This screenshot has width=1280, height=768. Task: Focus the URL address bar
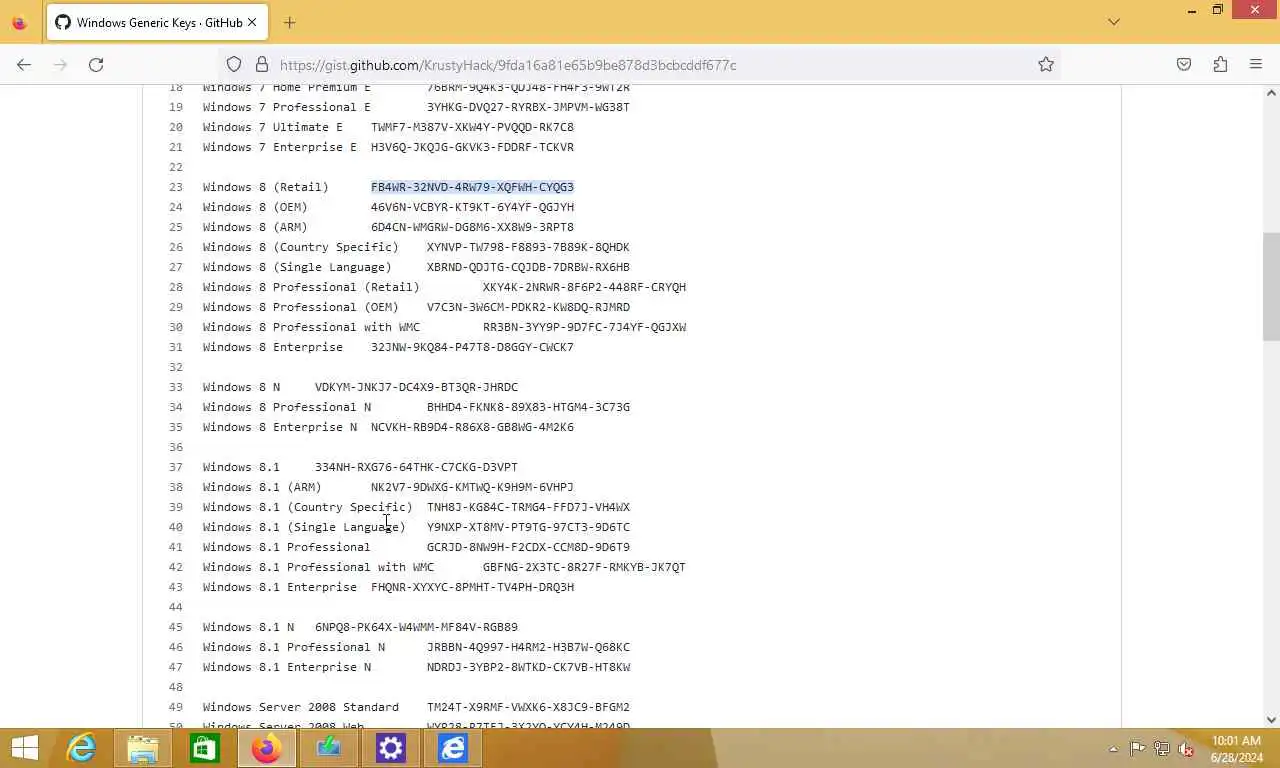[640, 64]
